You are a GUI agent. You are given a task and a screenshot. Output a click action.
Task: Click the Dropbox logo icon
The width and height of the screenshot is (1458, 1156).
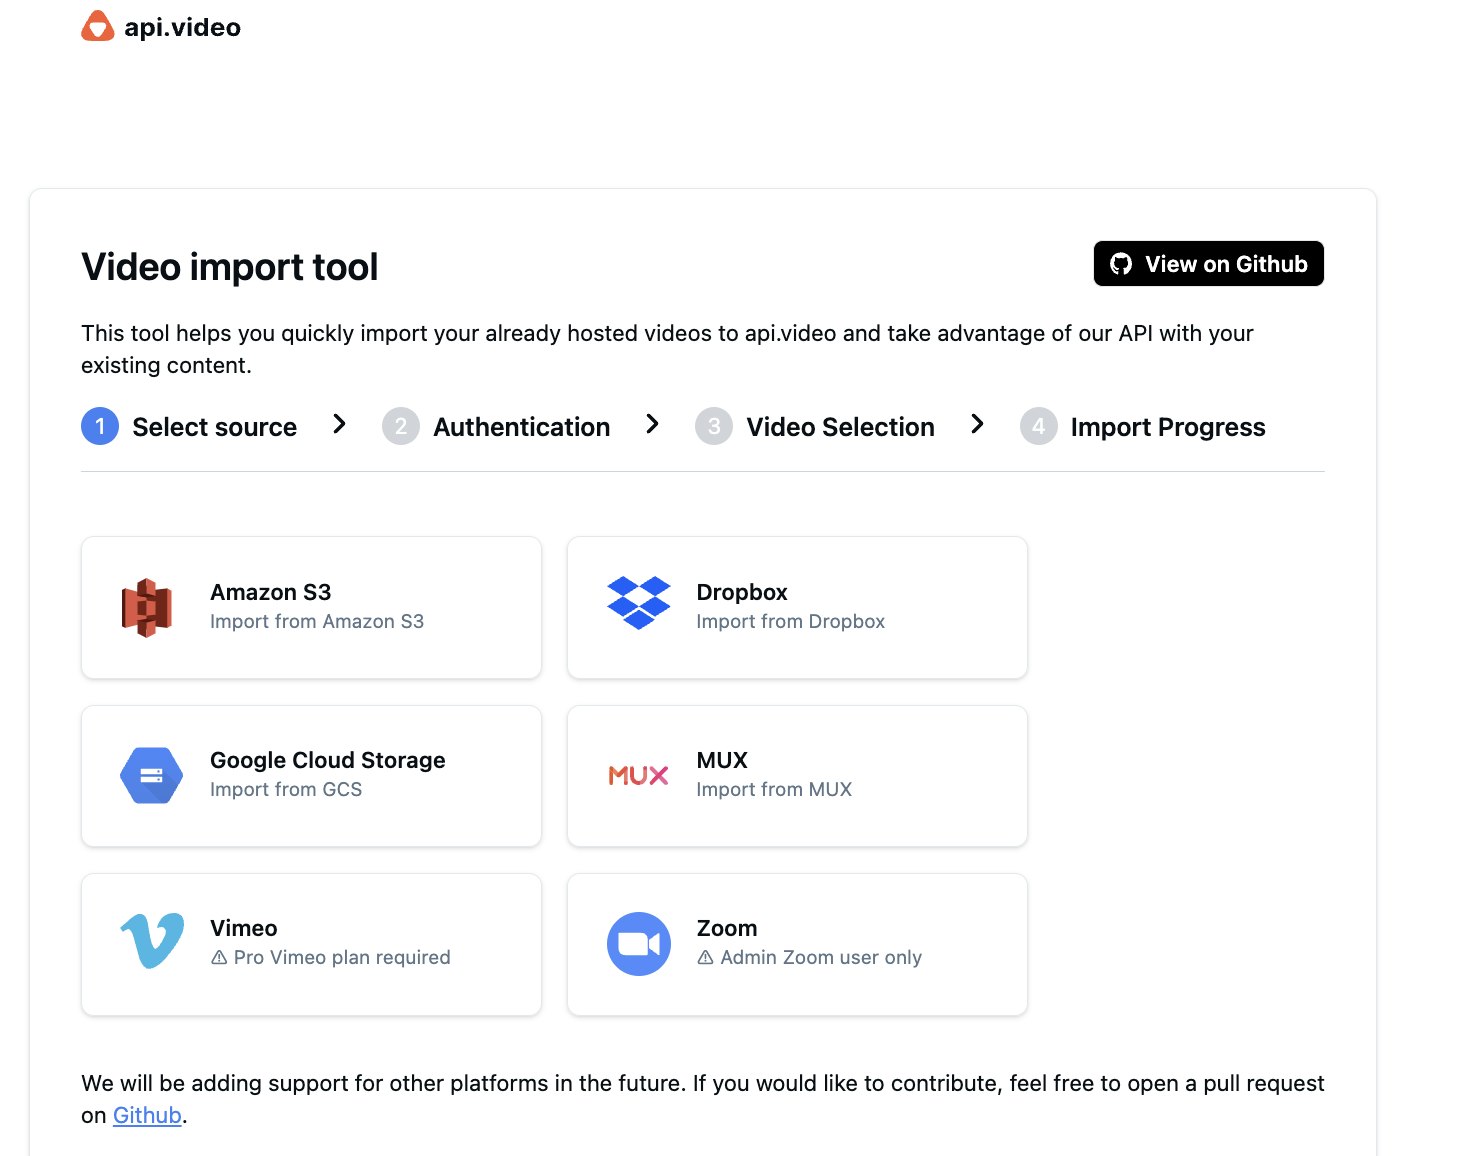click(638, 603)
